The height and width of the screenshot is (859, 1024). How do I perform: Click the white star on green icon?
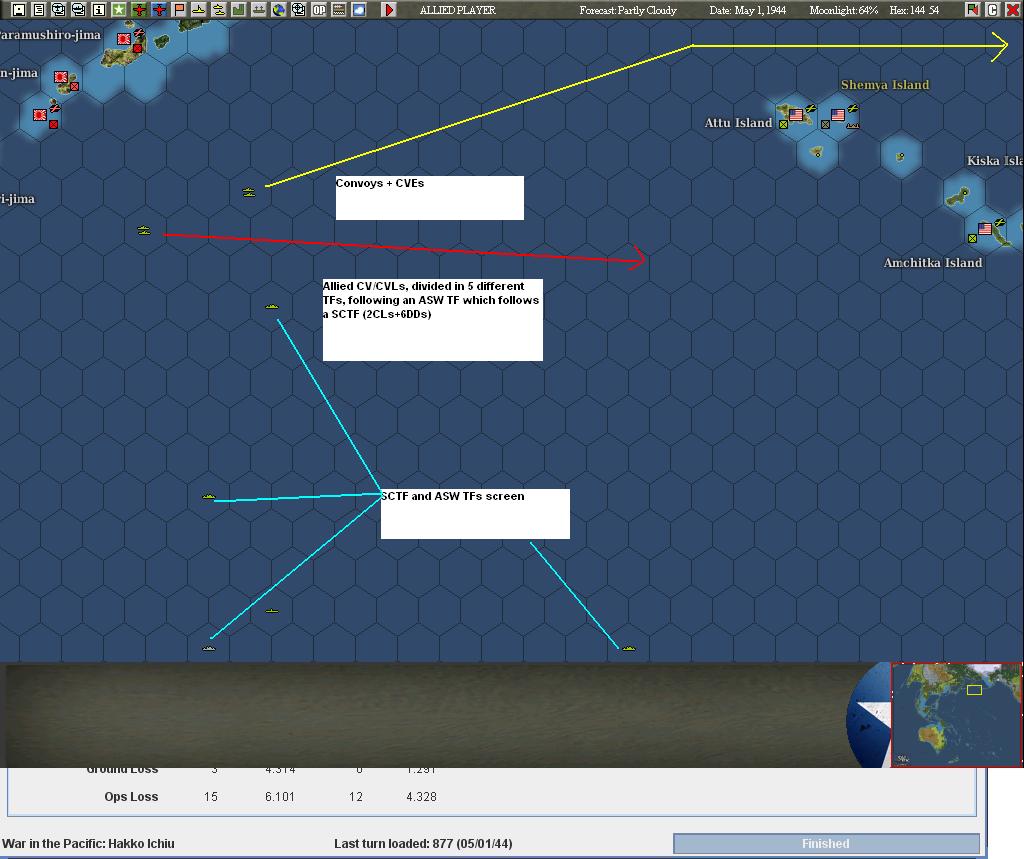point(118,9)
